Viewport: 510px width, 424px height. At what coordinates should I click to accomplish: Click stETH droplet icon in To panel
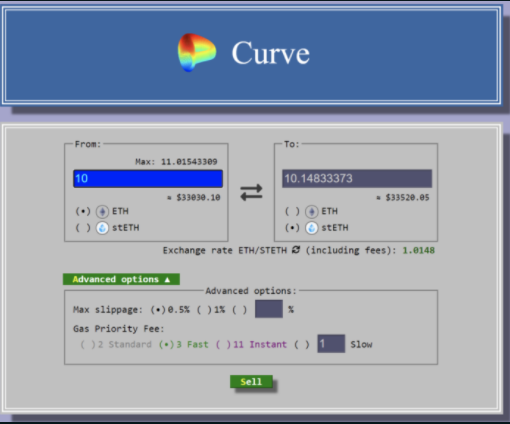[x=312, y=228]
